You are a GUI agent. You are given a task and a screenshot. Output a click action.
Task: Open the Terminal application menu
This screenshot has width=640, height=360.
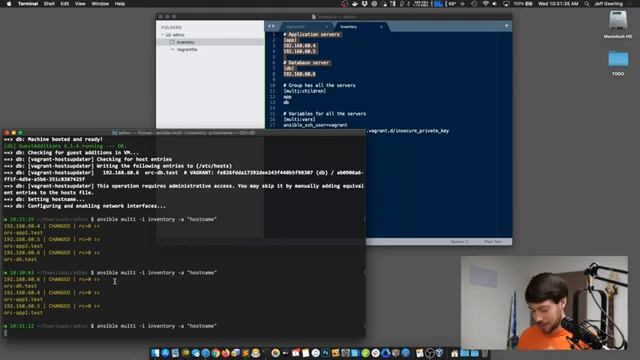28,4
